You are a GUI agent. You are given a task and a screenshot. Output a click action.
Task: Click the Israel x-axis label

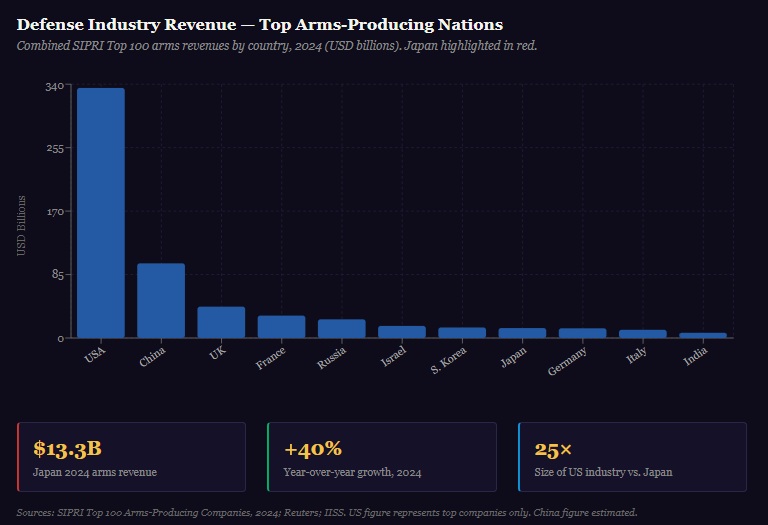click(394, 357)
